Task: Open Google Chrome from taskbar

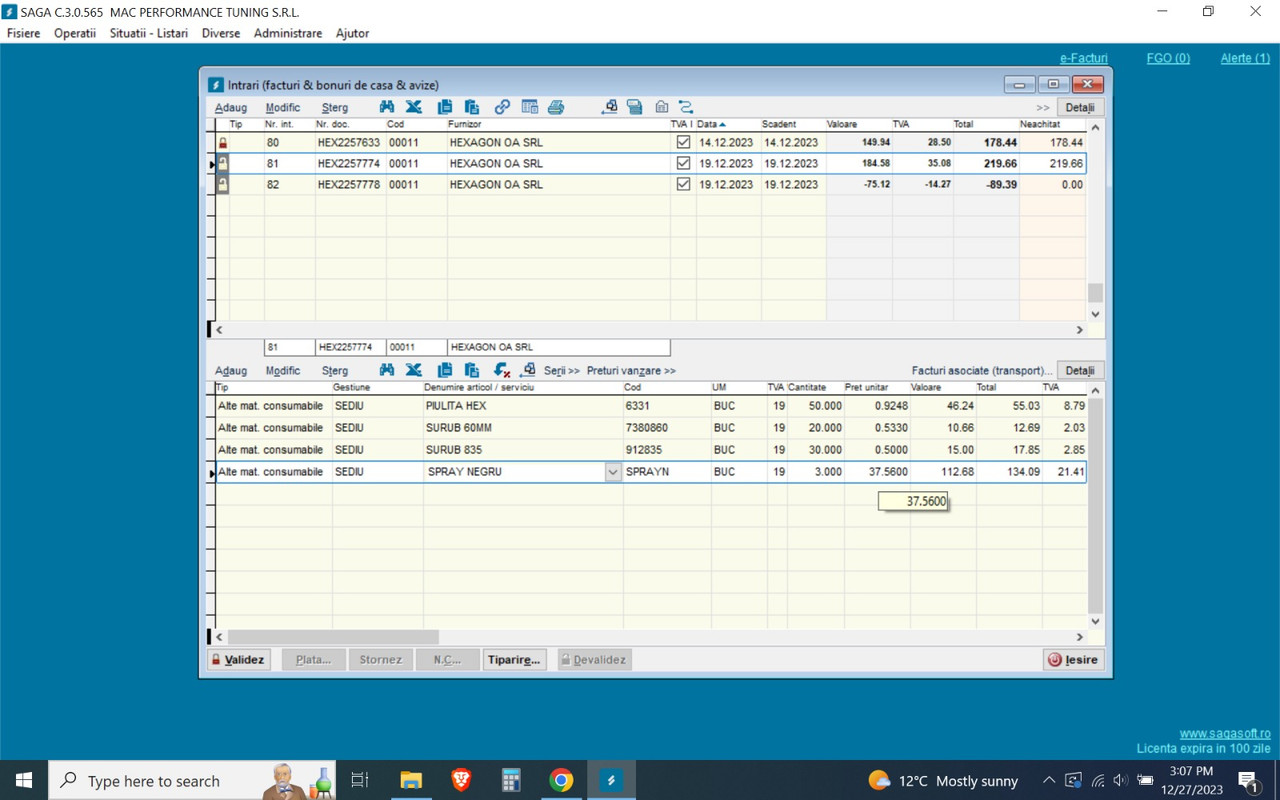Action: coord(561,780)
